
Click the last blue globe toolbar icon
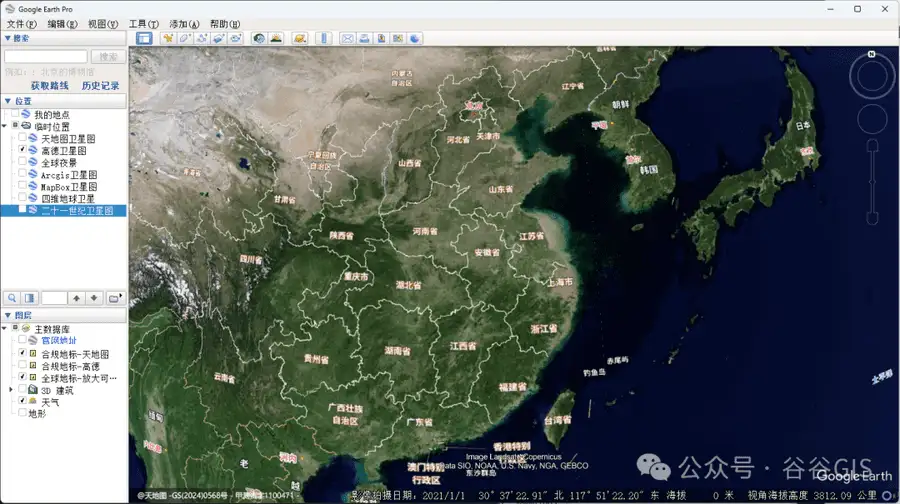(415, 38)
